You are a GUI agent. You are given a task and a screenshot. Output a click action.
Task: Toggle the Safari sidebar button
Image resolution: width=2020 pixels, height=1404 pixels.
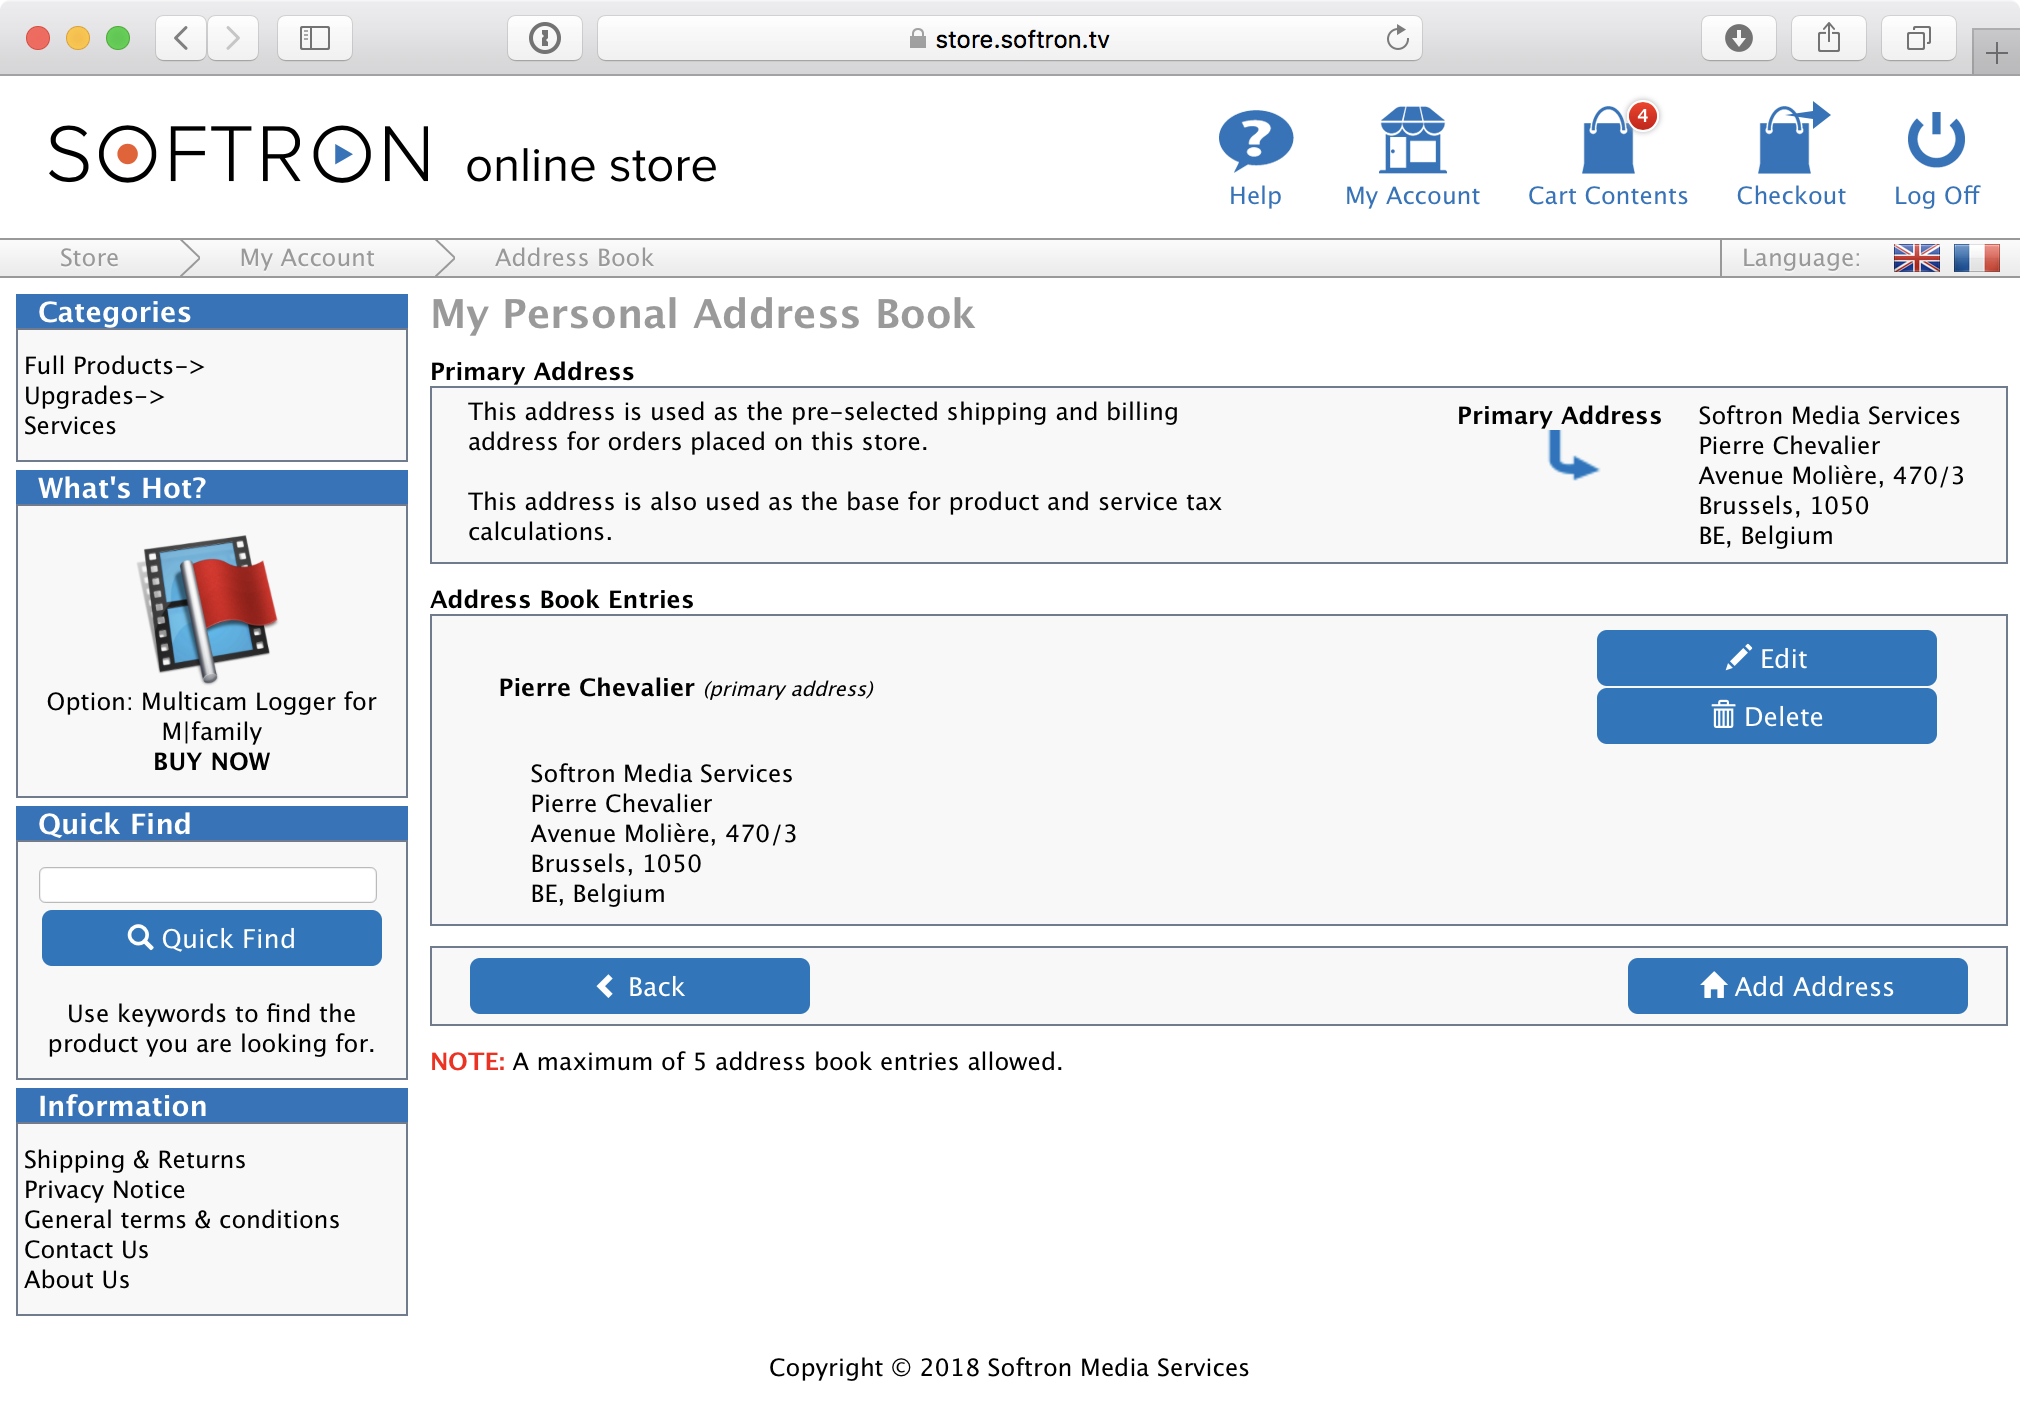tap(315, 38)
